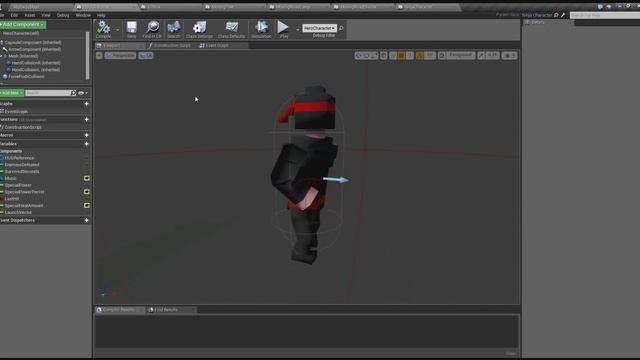Click the magnifier beside the Debug Filter
Image resolution: width=640 pixels, height=360 pixels.
click(341, 28)
